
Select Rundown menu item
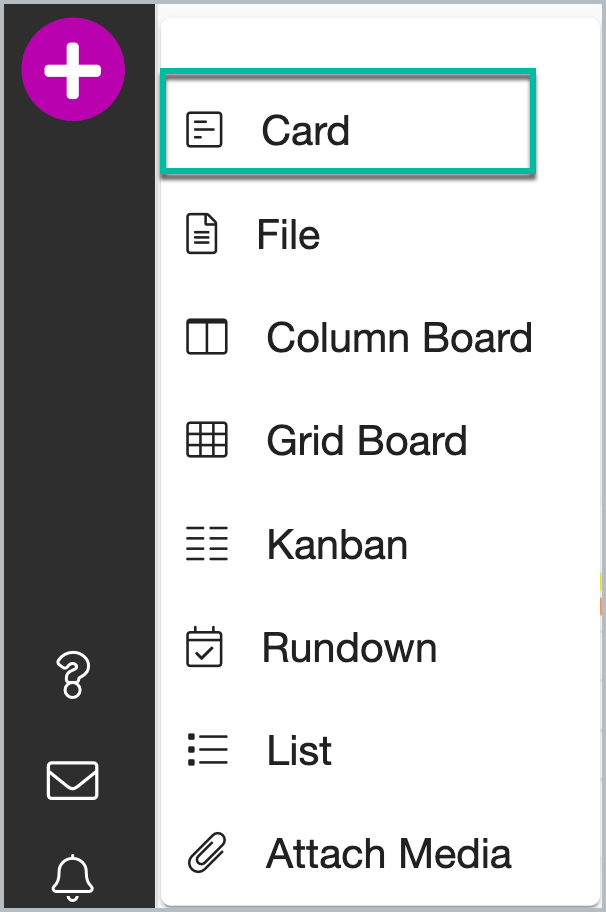(350, 647)
